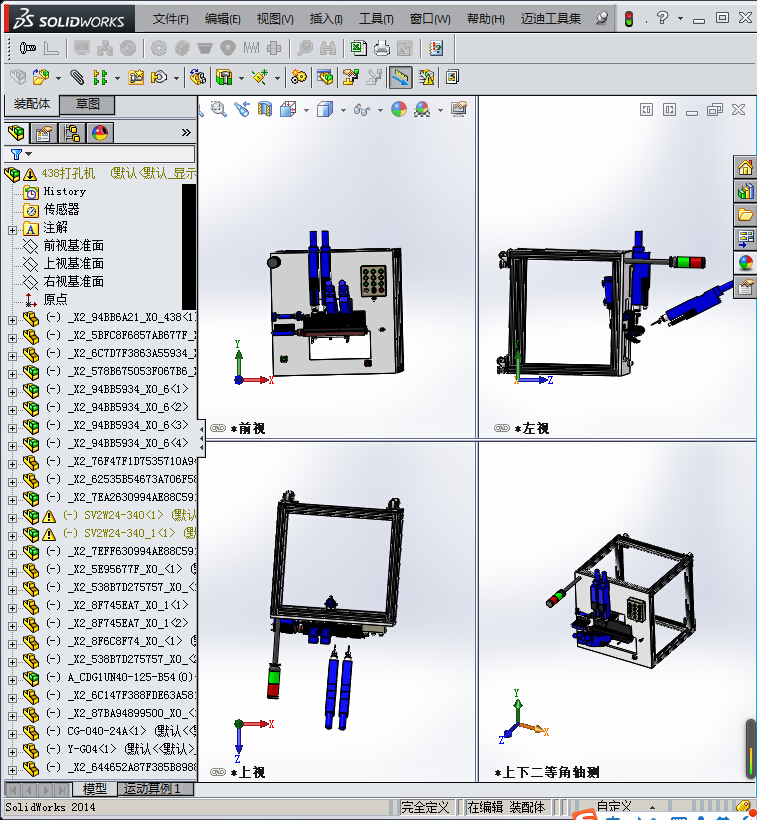Click New Motion Study gears icon
The height and width of the screenshot is (820, 757).
299,77
